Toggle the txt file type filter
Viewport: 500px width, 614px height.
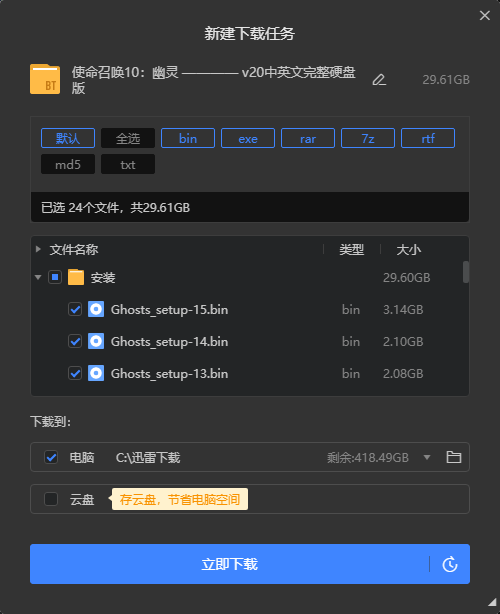coord(128,164)
